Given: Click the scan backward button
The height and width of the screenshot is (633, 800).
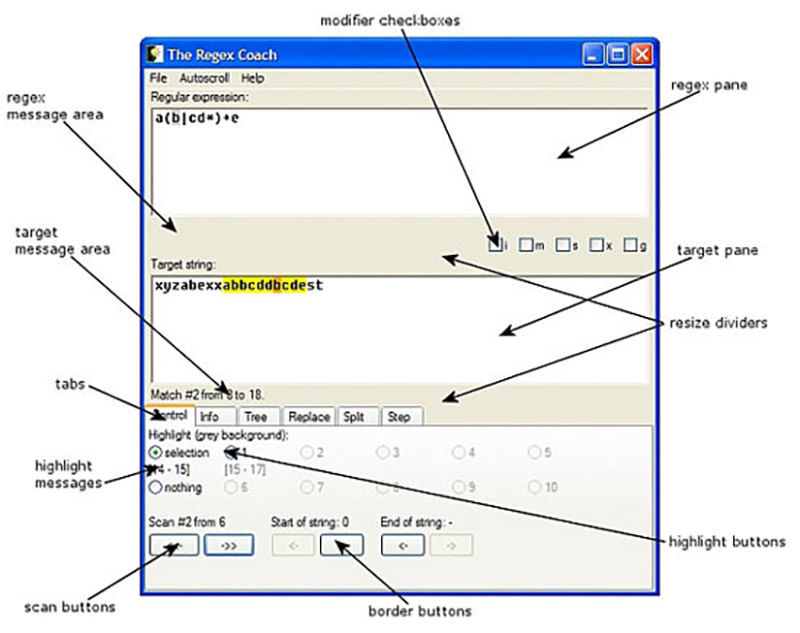Looking at the screenshot, I should (174, 545).
